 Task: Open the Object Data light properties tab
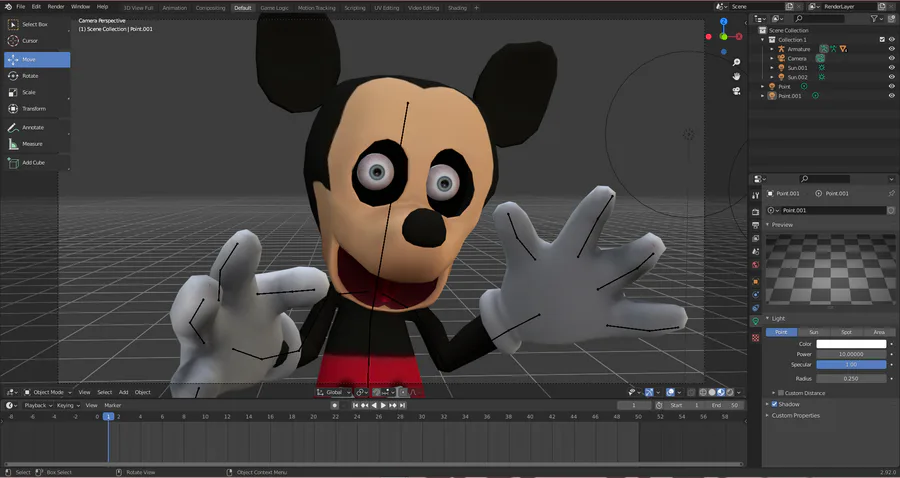click(755, 321)
